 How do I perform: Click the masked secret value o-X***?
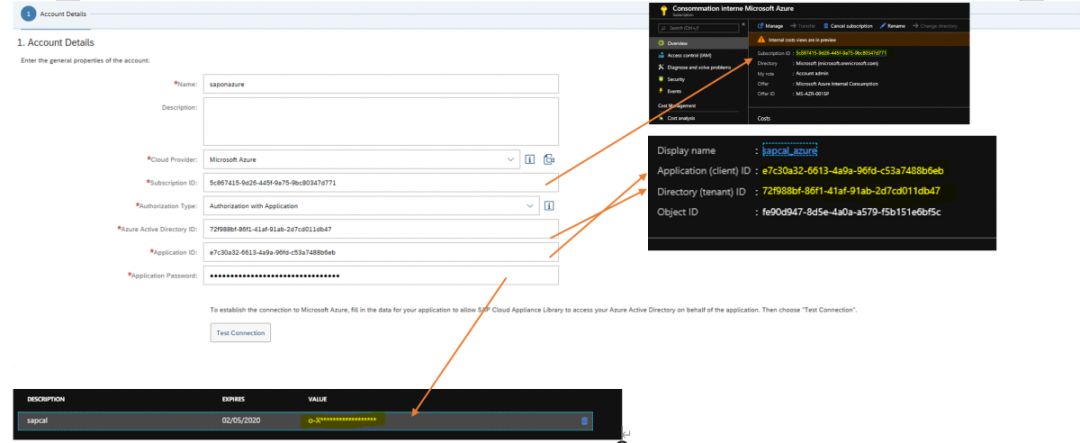click(x=342, y=420)
